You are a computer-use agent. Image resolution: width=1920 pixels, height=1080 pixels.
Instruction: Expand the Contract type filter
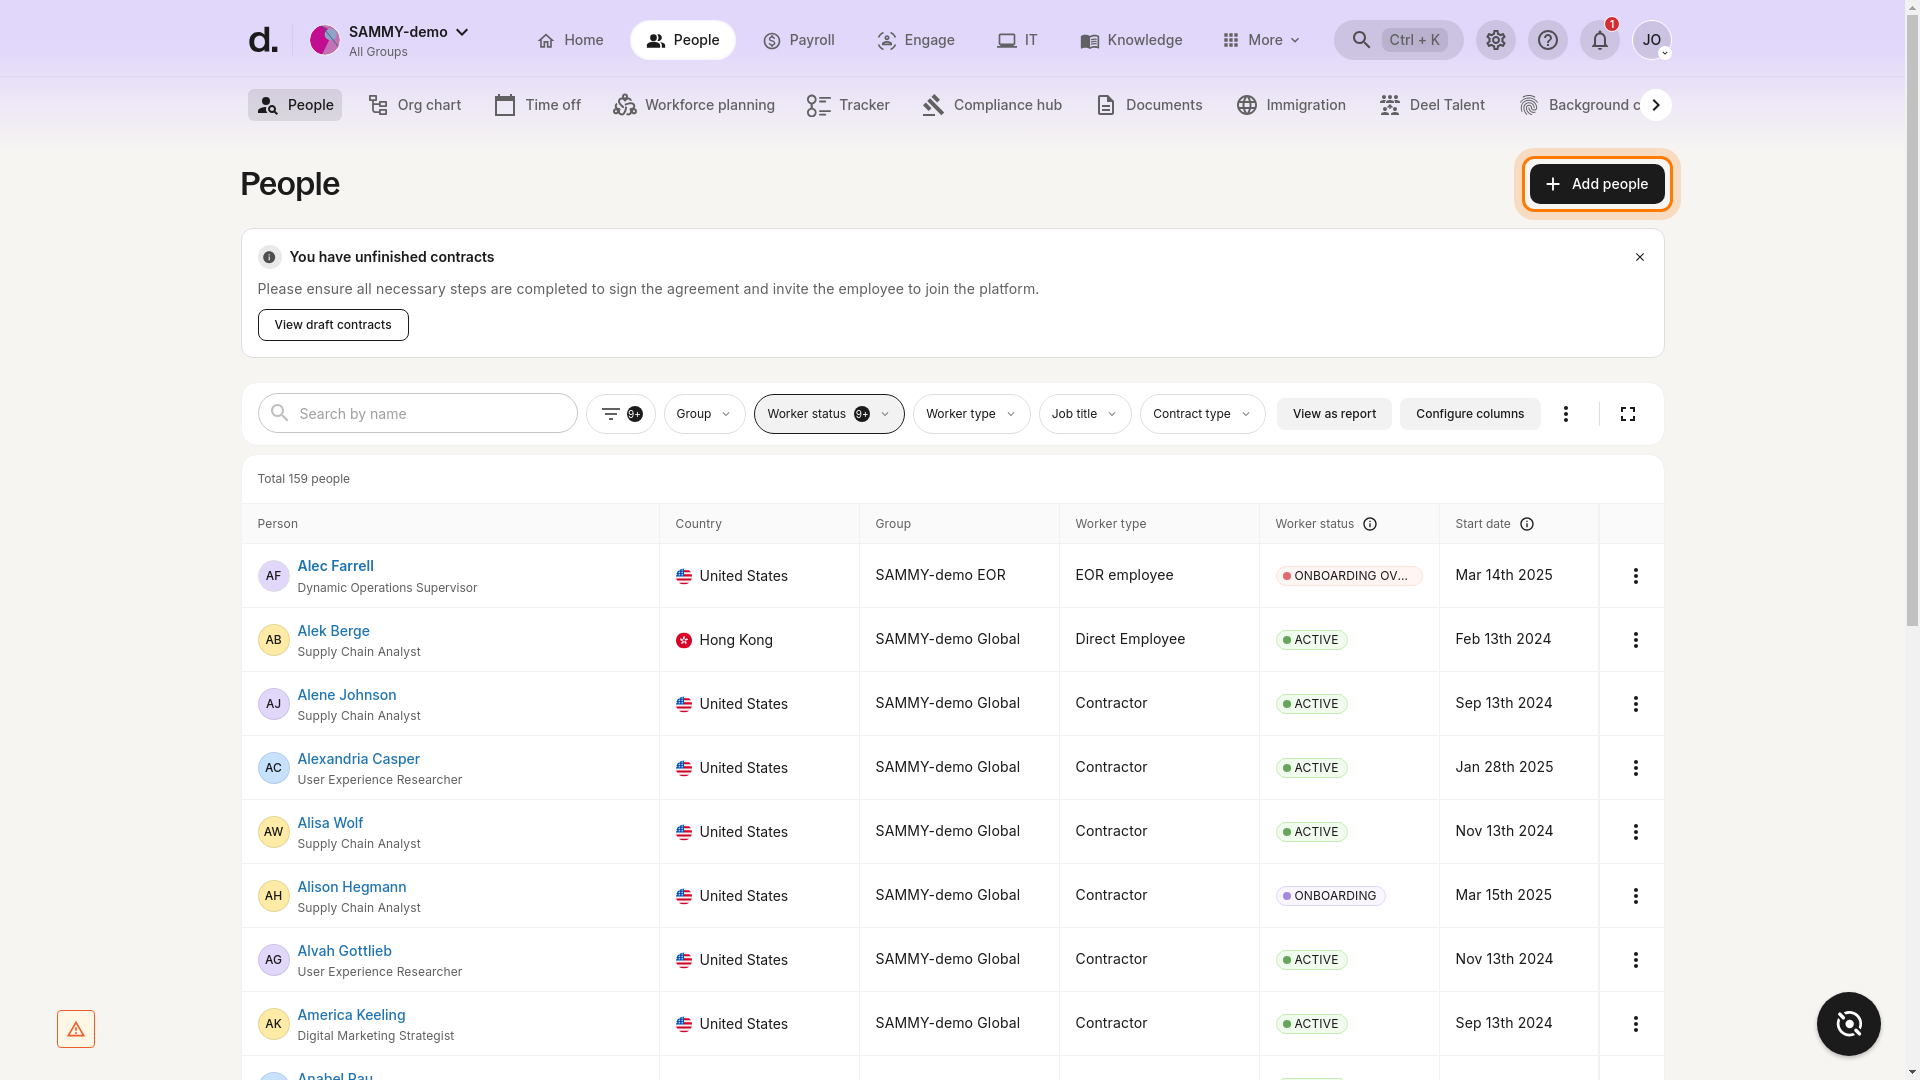click(1201, 413)
